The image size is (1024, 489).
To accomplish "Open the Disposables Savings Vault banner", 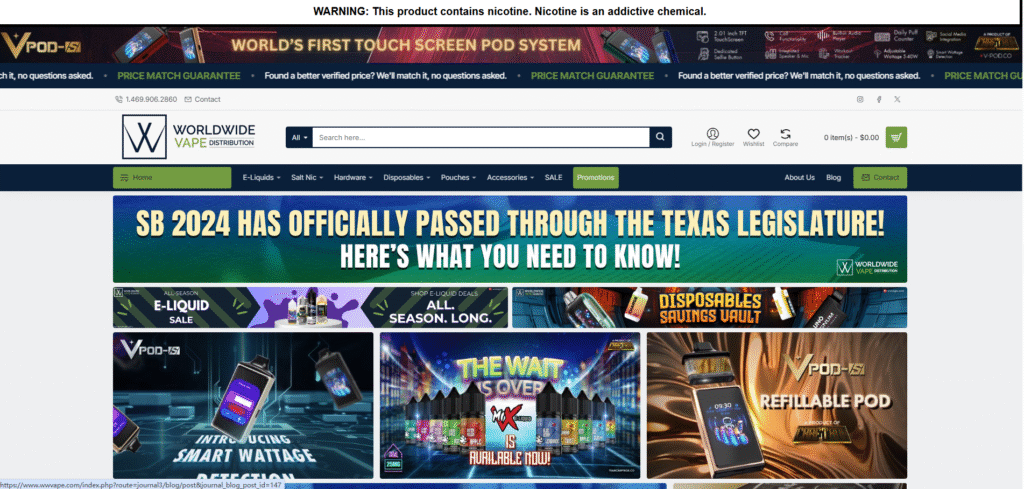I will (709, 308).
